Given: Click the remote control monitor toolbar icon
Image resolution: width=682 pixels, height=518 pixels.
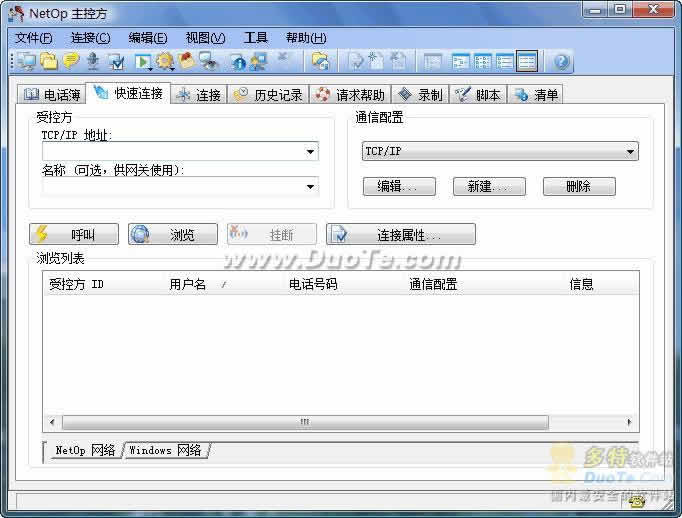Looking at the screenshot, I should click(x=28, y=62).
